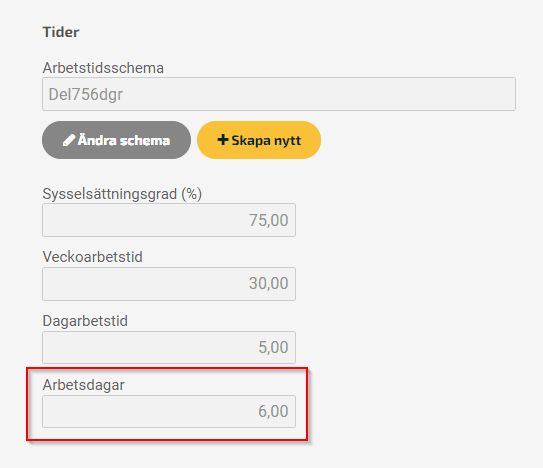
Task: Focus the highlighted Arbetsdagar input field
Action: (x=169, y=411)
